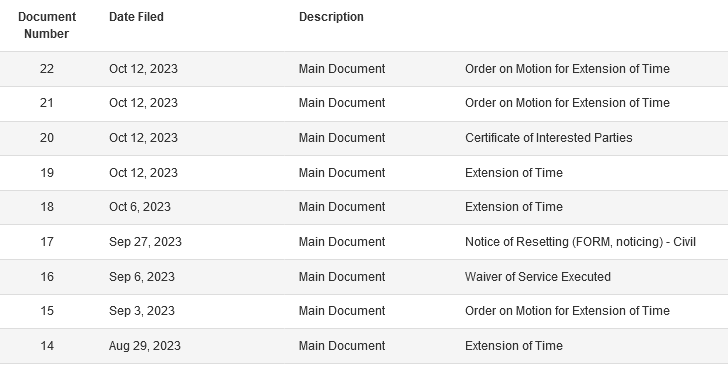Click the Description column header

tap(331, 17)
